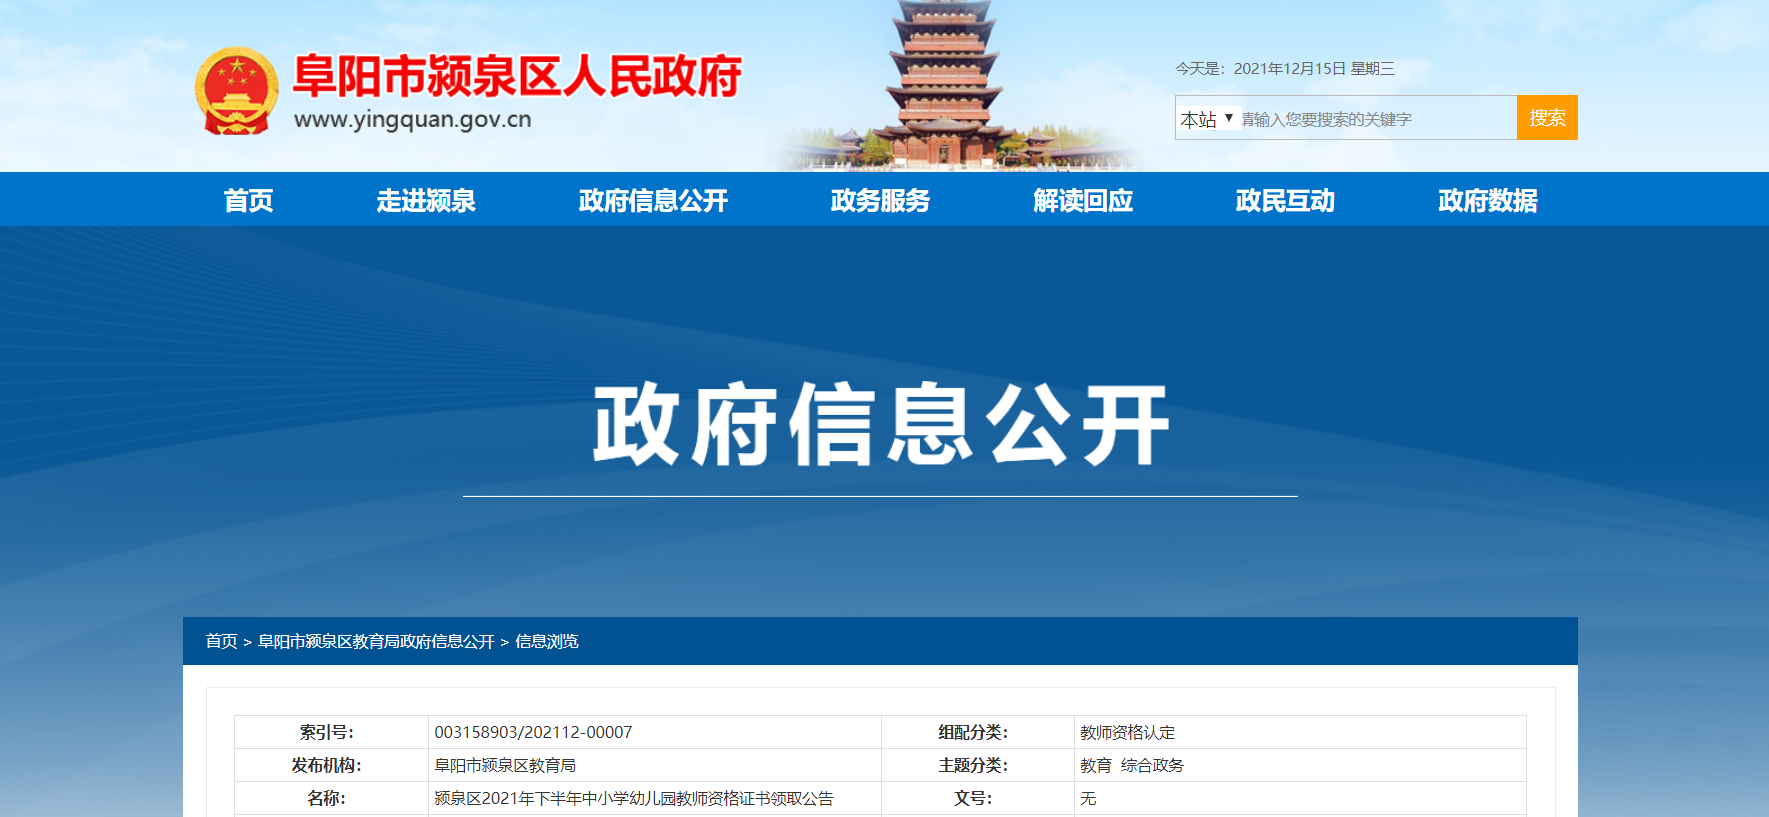Click the 教育 subject category value
1769x817 pixels.
(1096, 765)
